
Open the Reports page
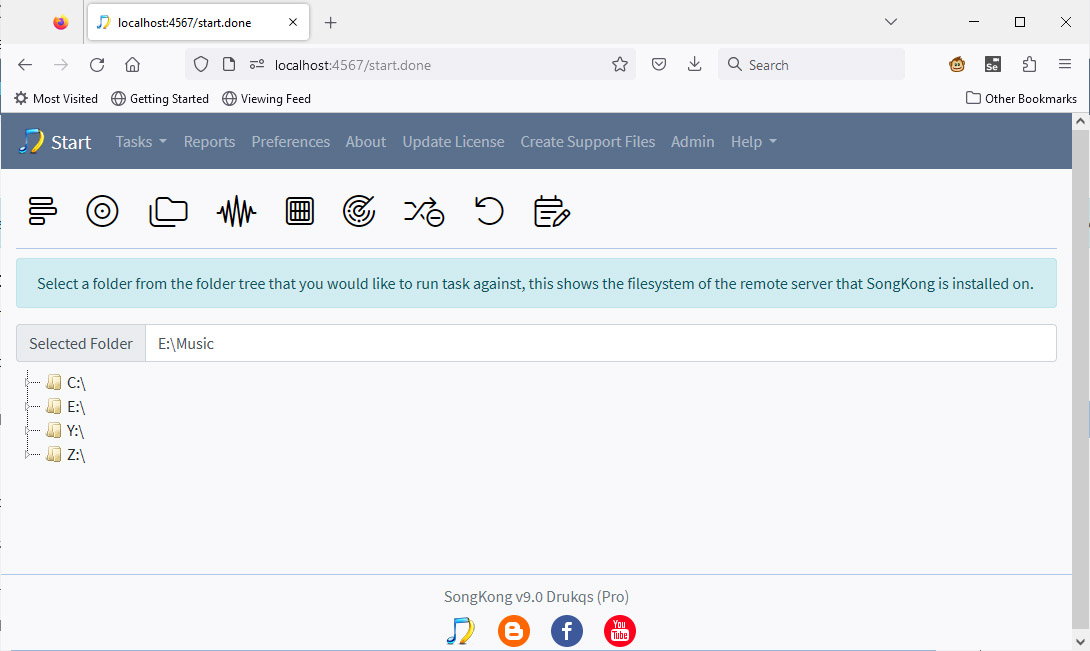pos(209,142)
